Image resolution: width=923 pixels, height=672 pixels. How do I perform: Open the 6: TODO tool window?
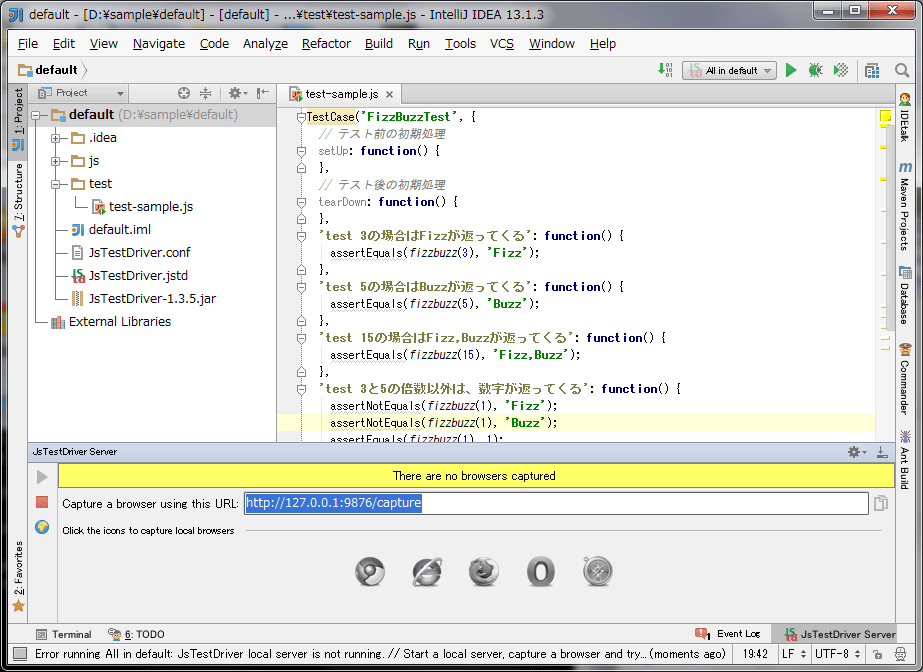pyautogui.click(x=137, y=634)
